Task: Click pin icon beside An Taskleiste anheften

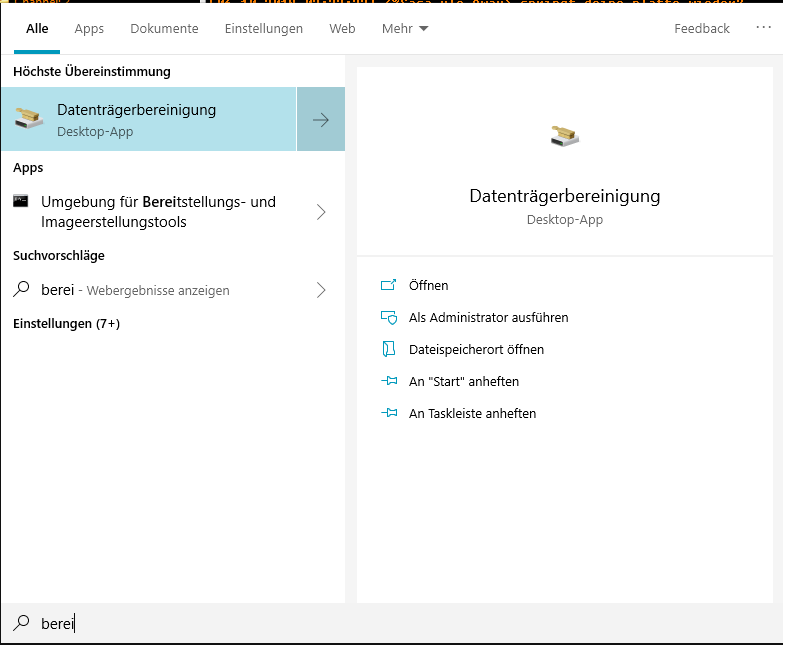Action: click(x=389, y=413)
